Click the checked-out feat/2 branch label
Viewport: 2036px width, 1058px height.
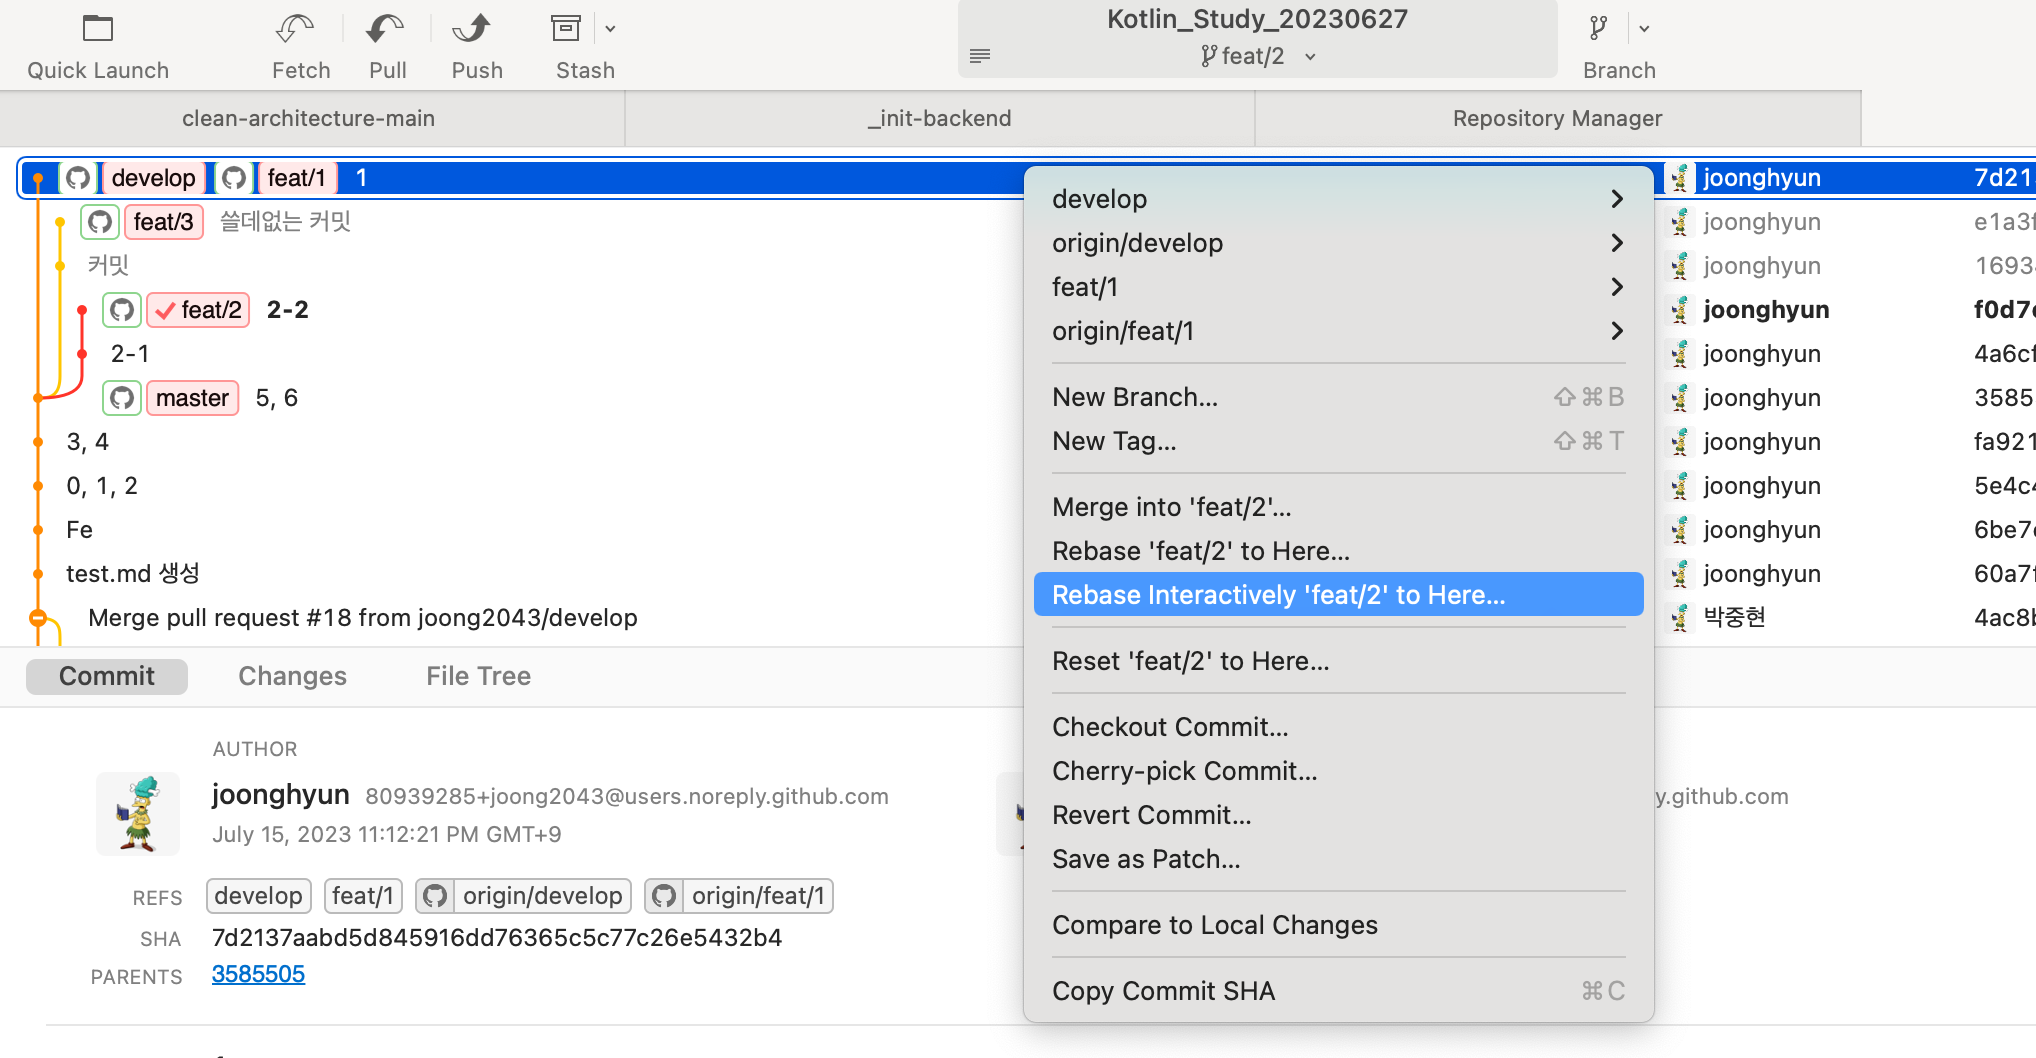click(x=198, y=310)
